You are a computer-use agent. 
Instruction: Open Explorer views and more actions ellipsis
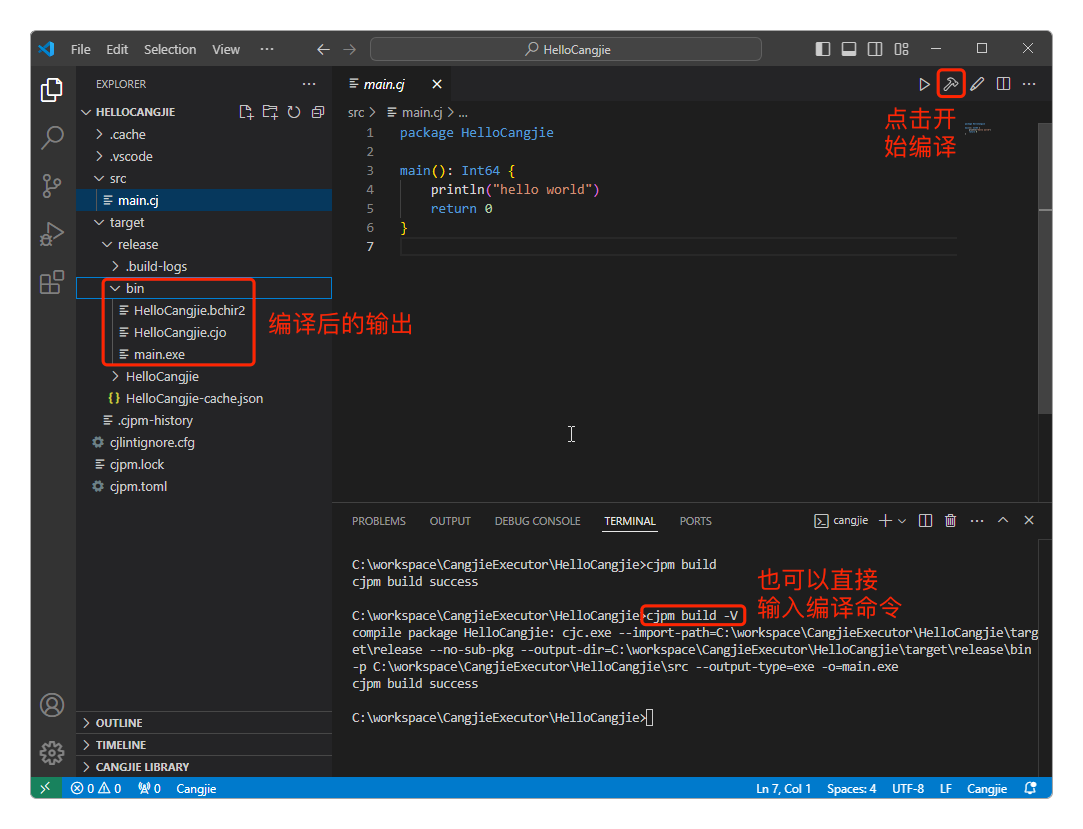point(309,84)
